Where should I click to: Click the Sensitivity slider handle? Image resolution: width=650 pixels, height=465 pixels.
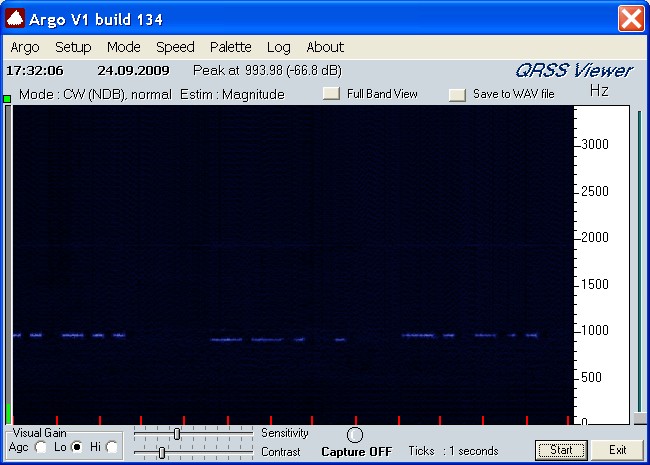coord(177,434)
